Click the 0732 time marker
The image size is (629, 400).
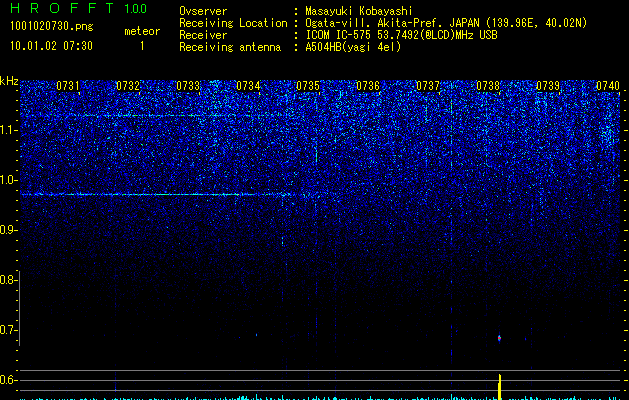tap(128, 86)
